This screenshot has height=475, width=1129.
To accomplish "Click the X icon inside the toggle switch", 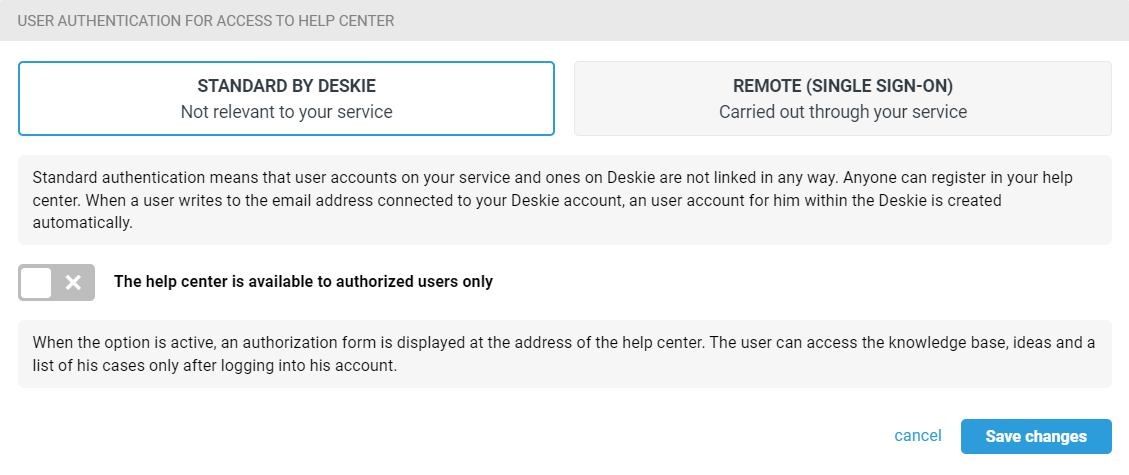I will click(x=73, y=282).
